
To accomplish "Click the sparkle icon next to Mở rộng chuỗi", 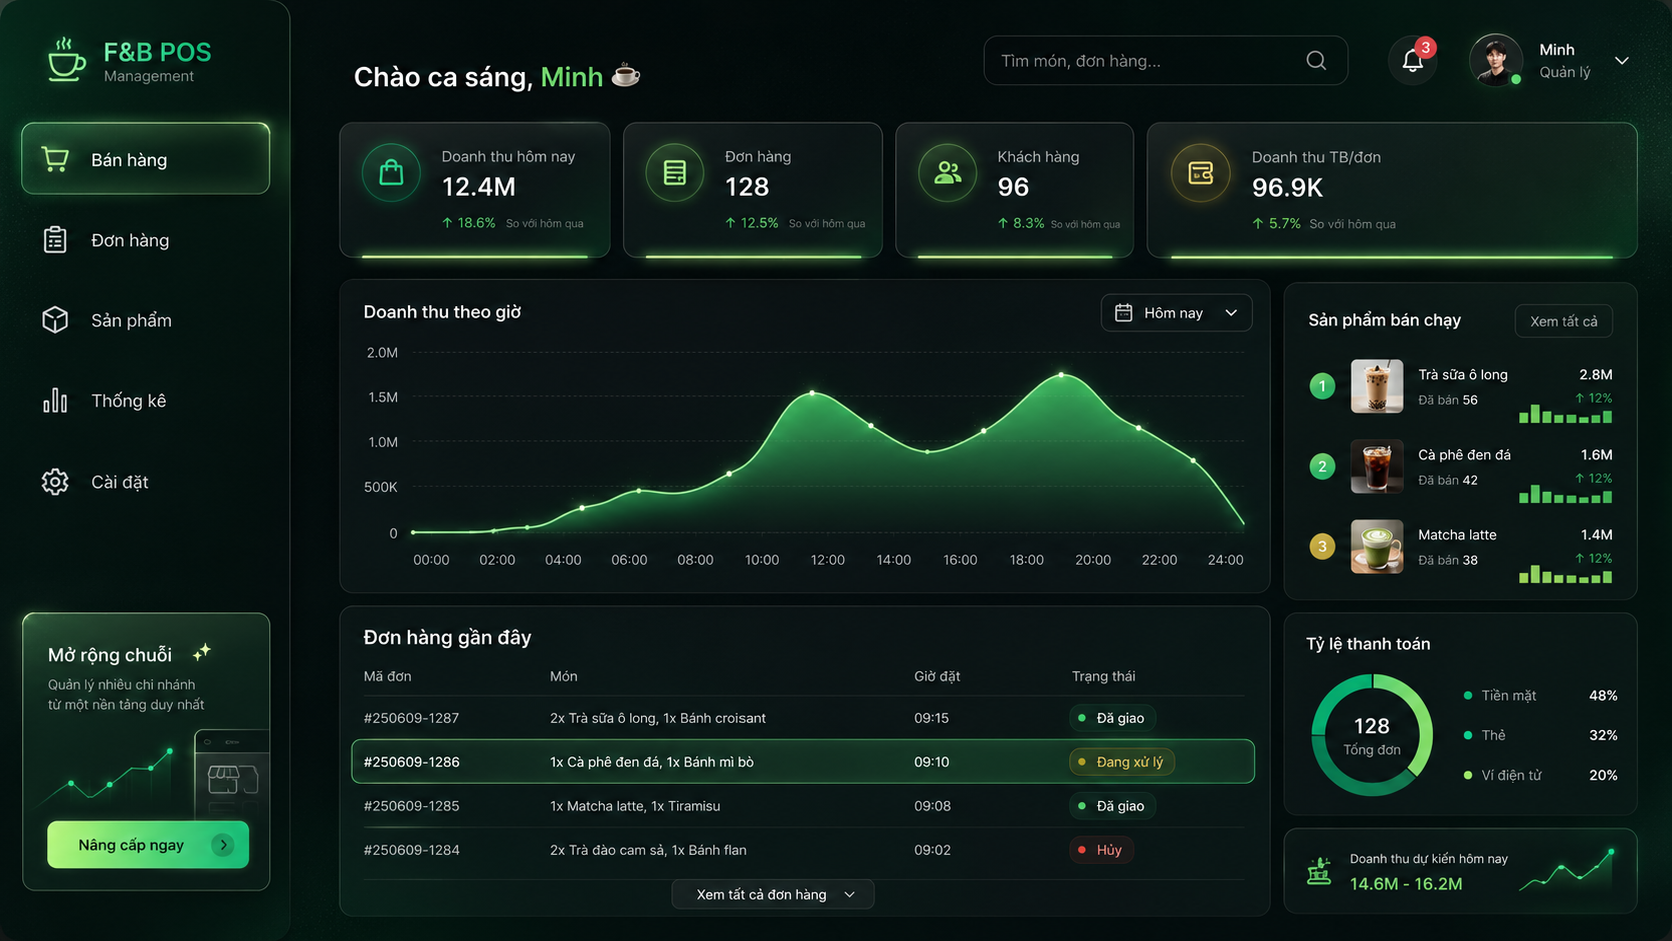I will (202, 652).
